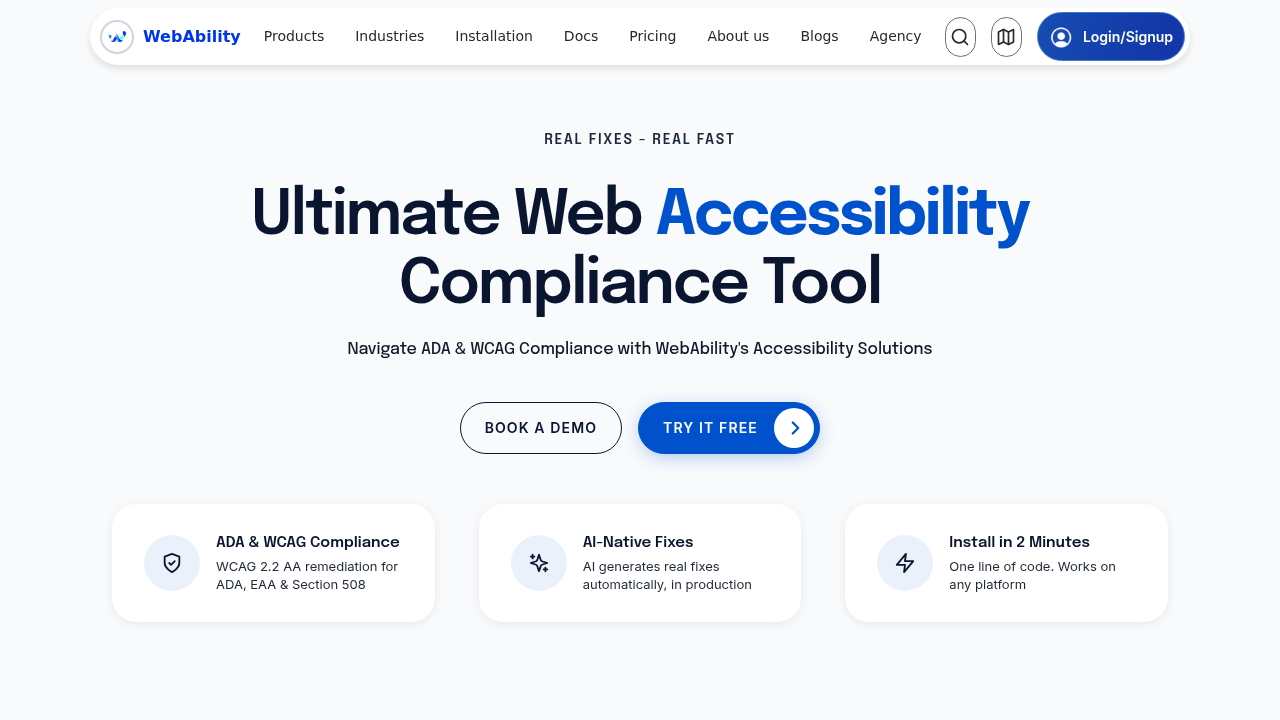This screenshot has height=720, width=1280.
Task: Click the arrow icon in Try It Free
Action: click(794, 428)
